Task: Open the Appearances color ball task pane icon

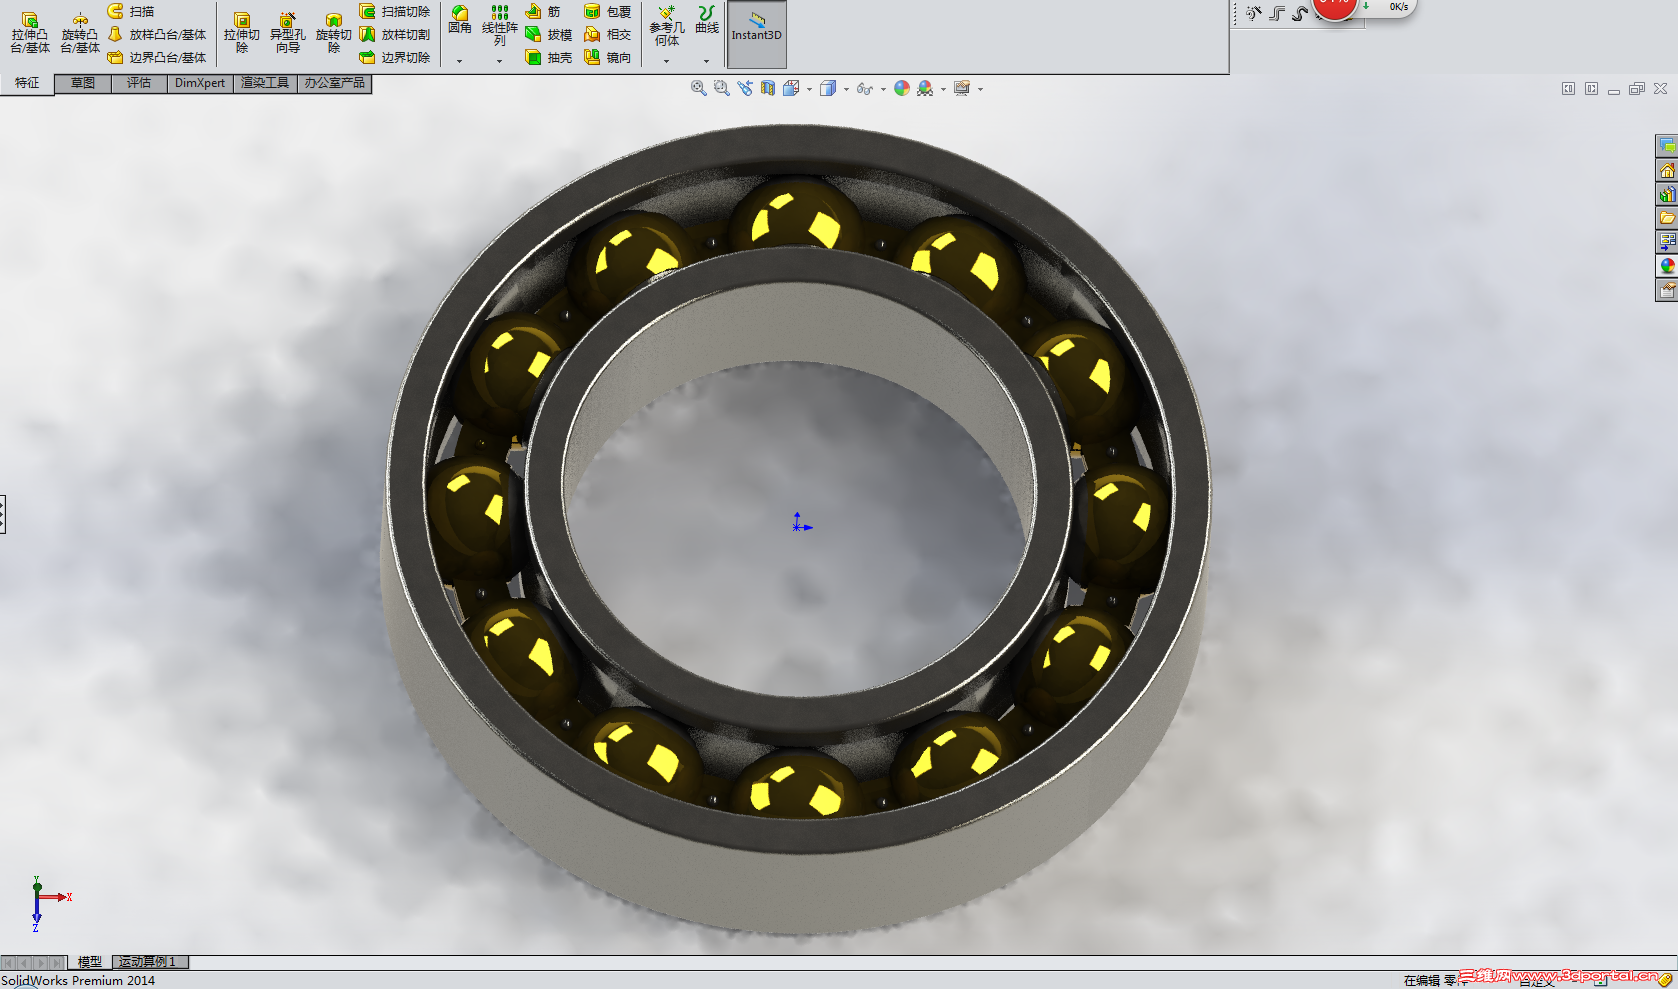Action: (x=1667, y=266)
